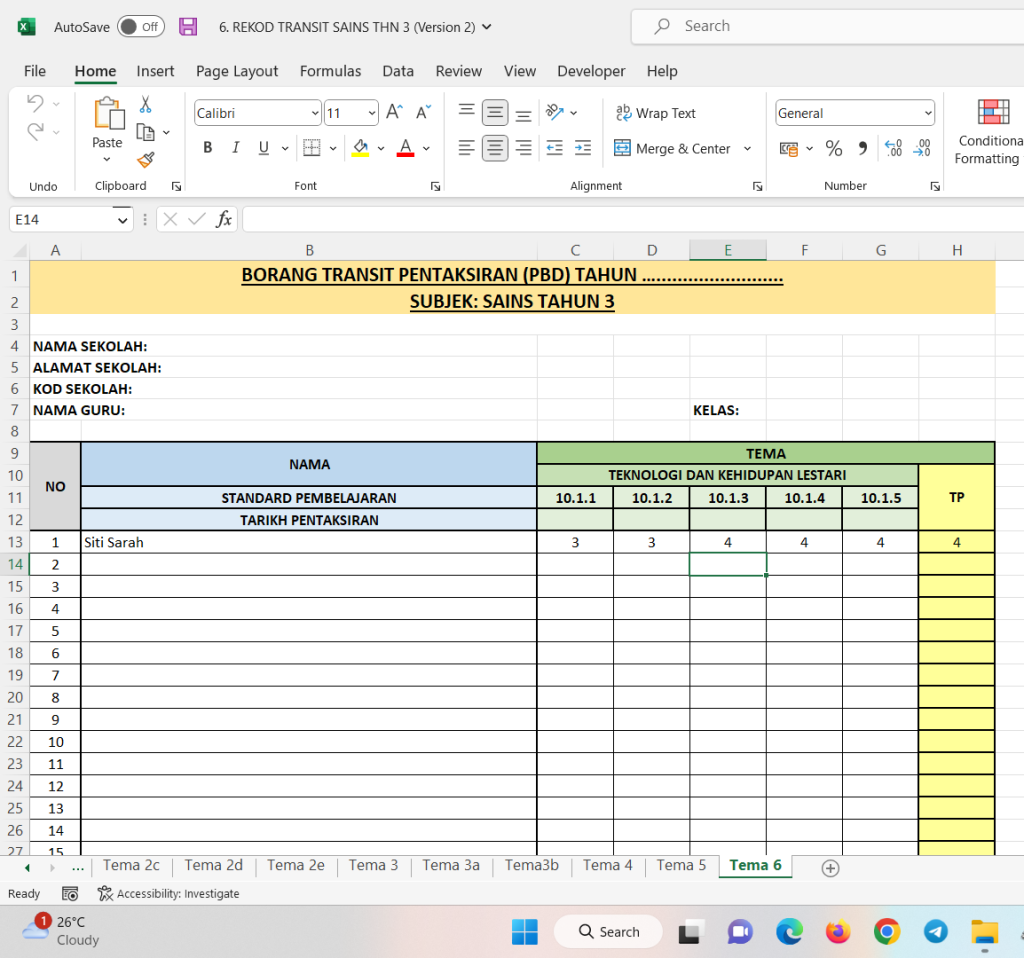Screen dimensions: 1024x958
Task: Open the General number format dropdown
Action: (928, 112)
